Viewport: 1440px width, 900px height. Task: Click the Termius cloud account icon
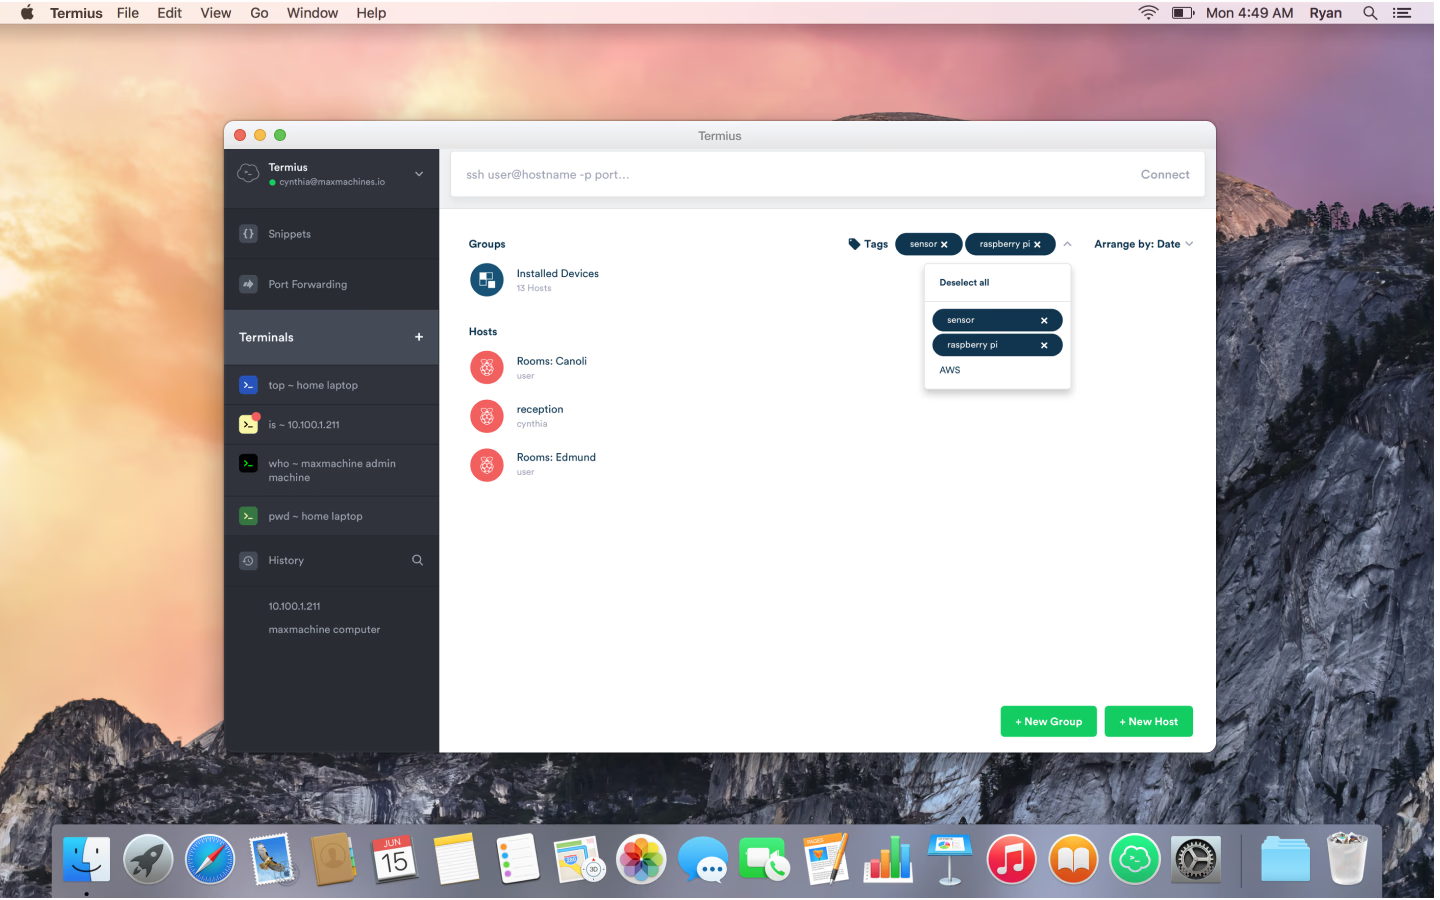pyautogui.click(x=248, y=173)
